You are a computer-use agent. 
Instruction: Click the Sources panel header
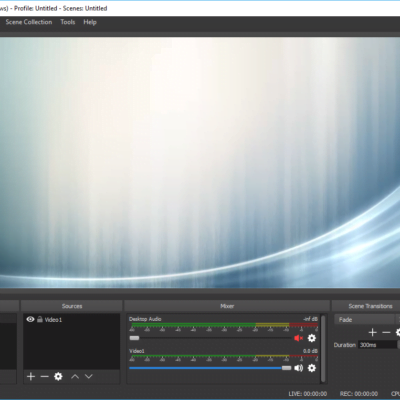72,306
